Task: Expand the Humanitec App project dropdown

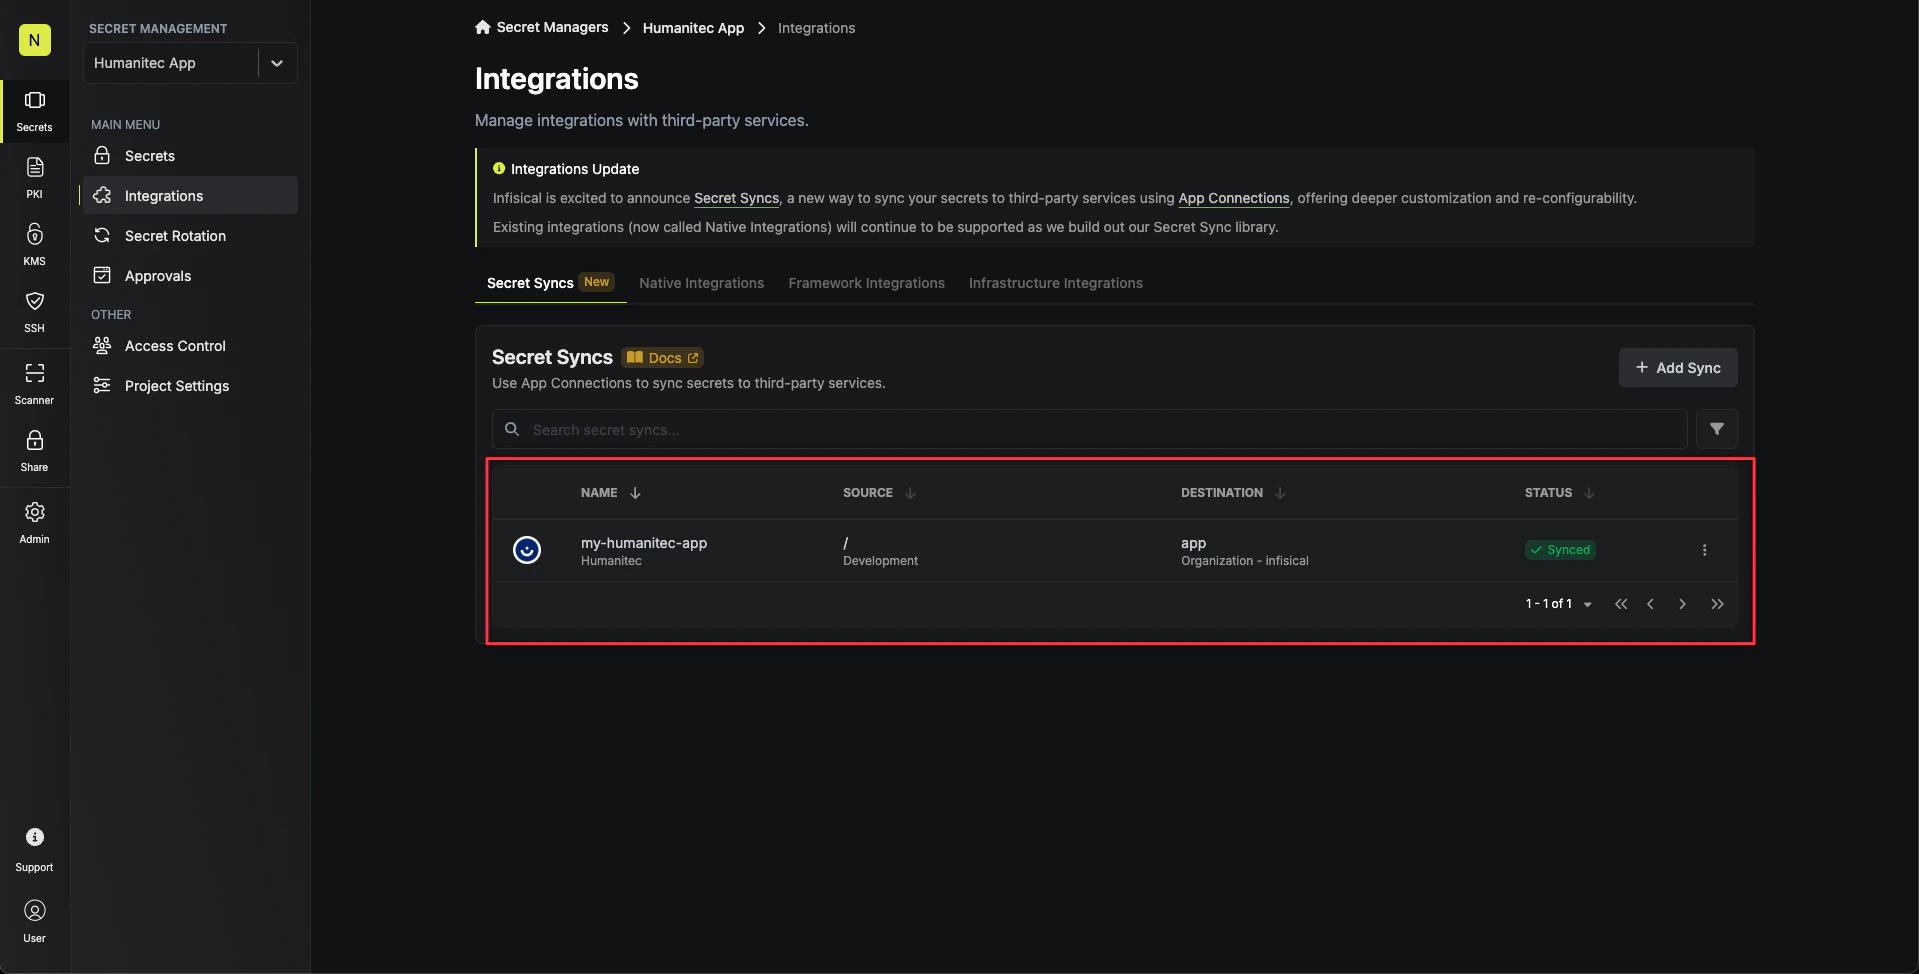Action: pos(277,63)
